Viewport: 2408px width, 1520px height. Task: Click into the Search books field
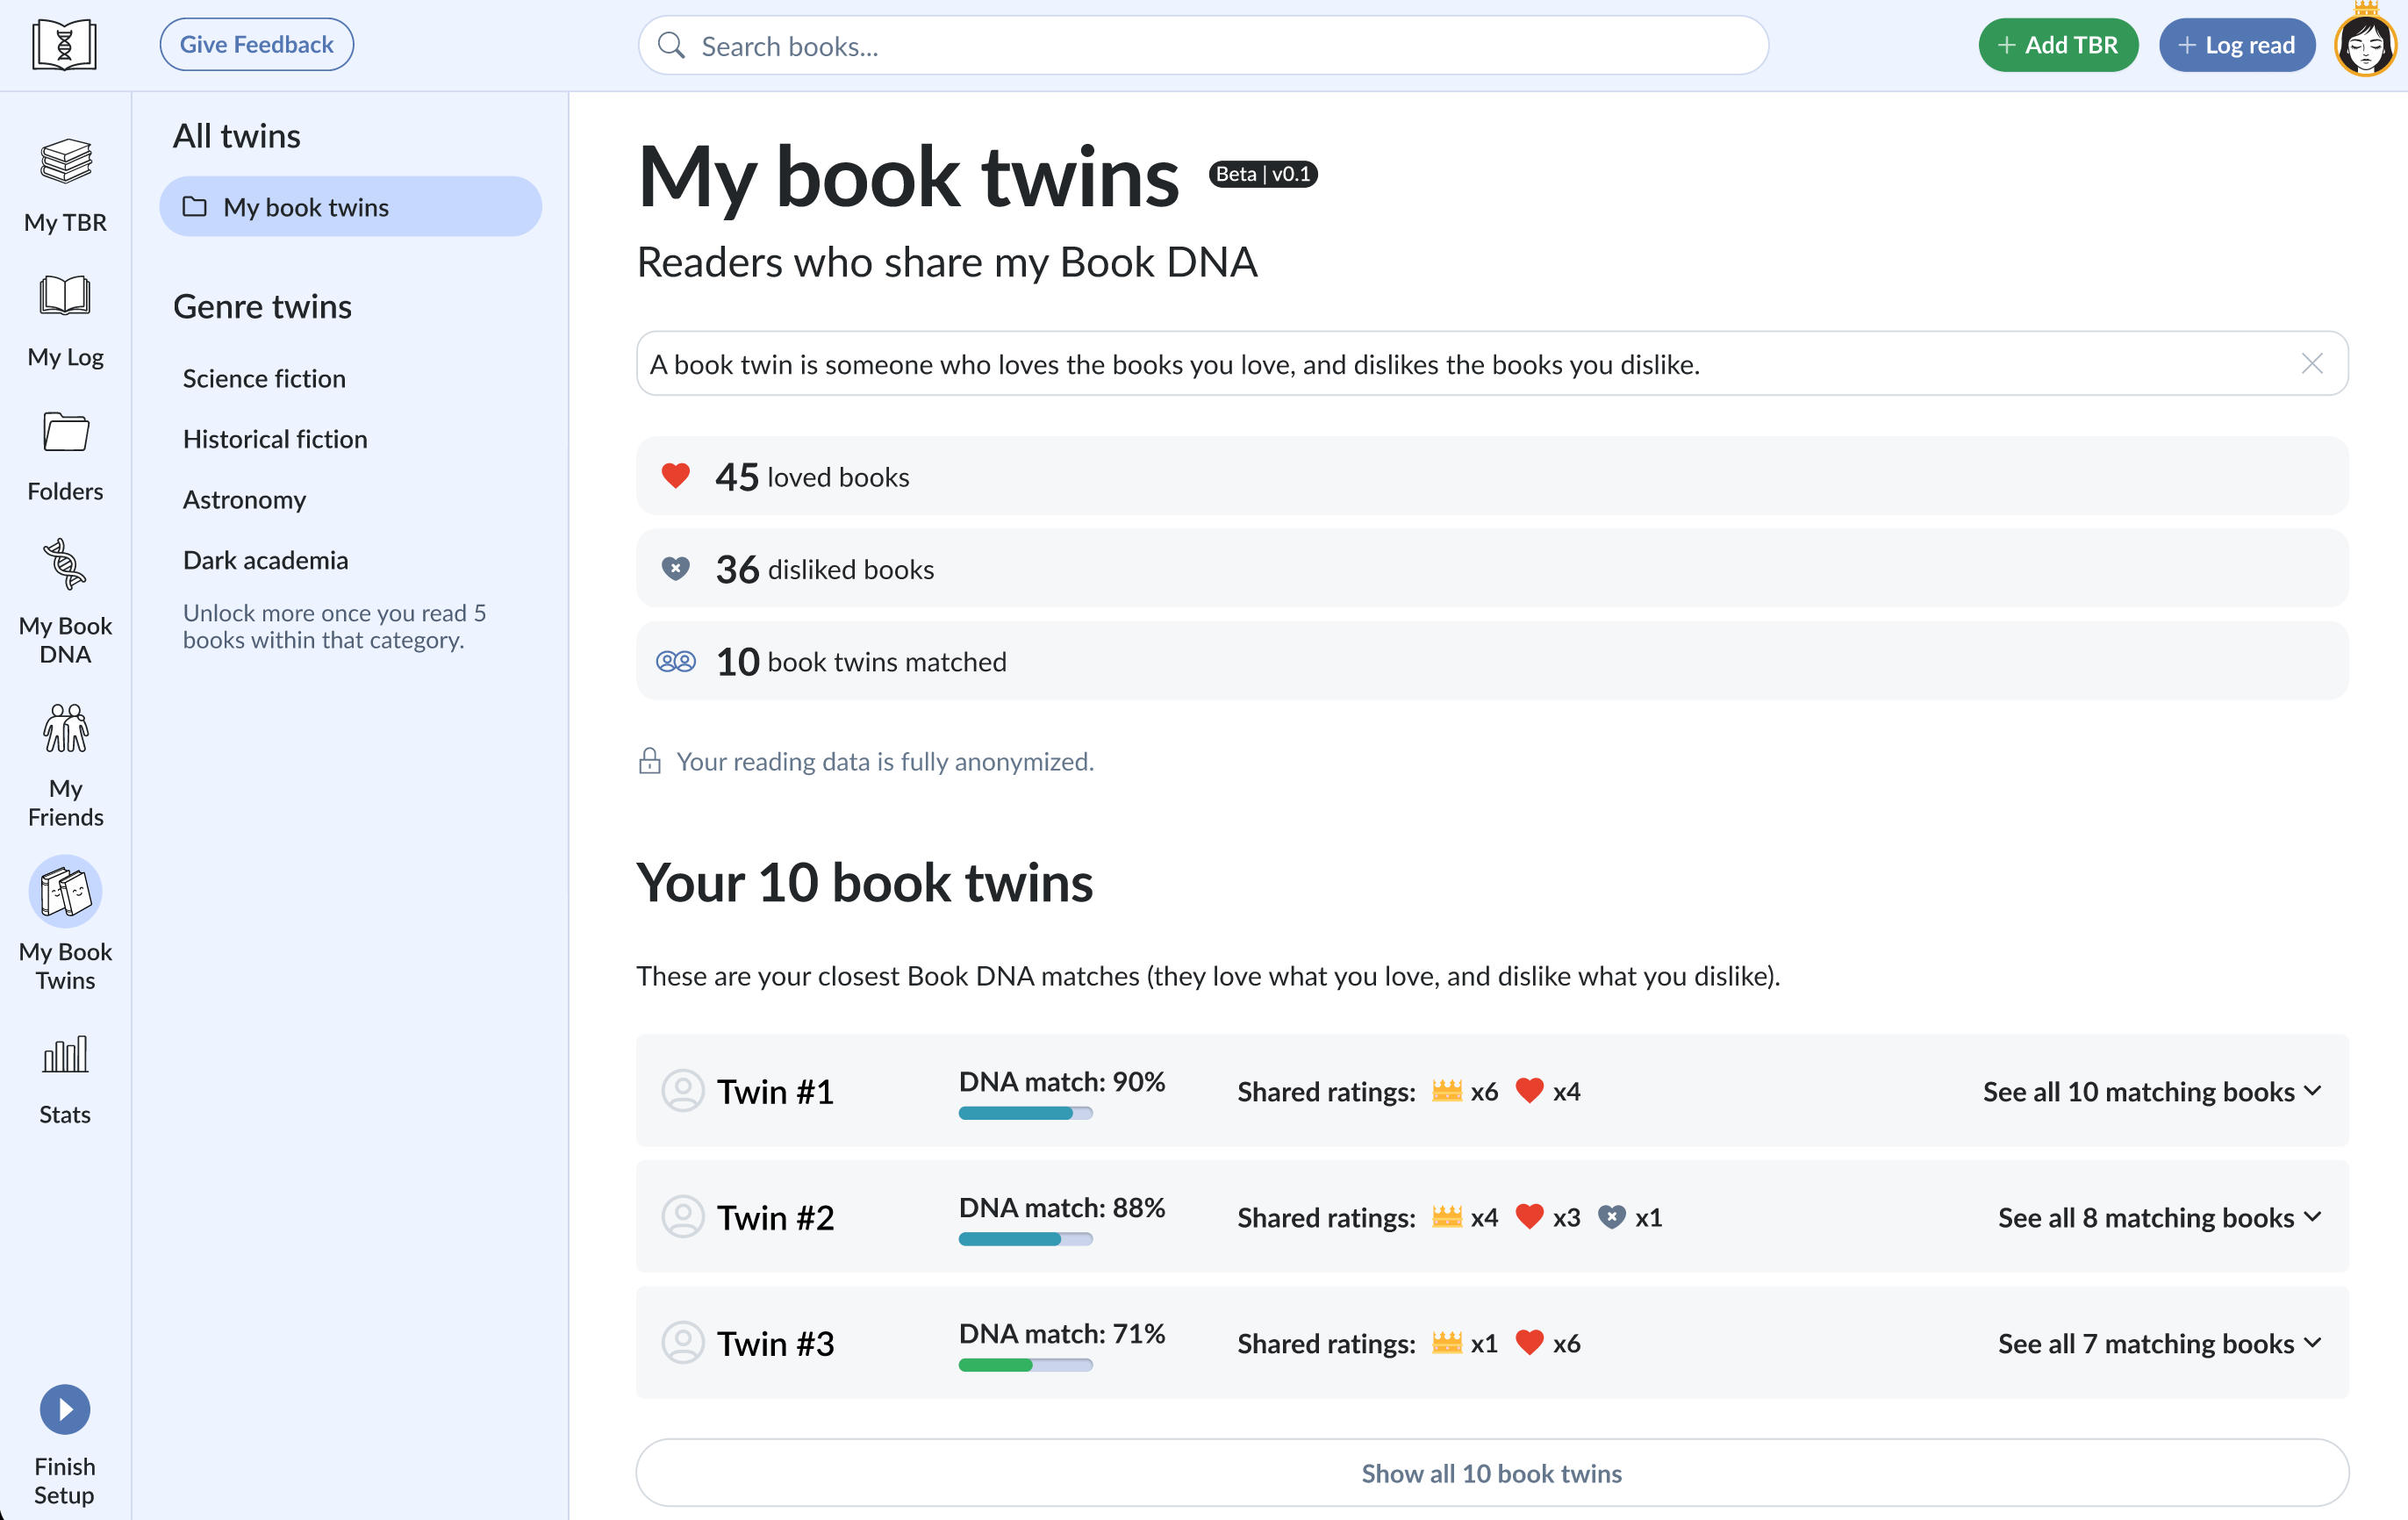(x=1203, y=46)
